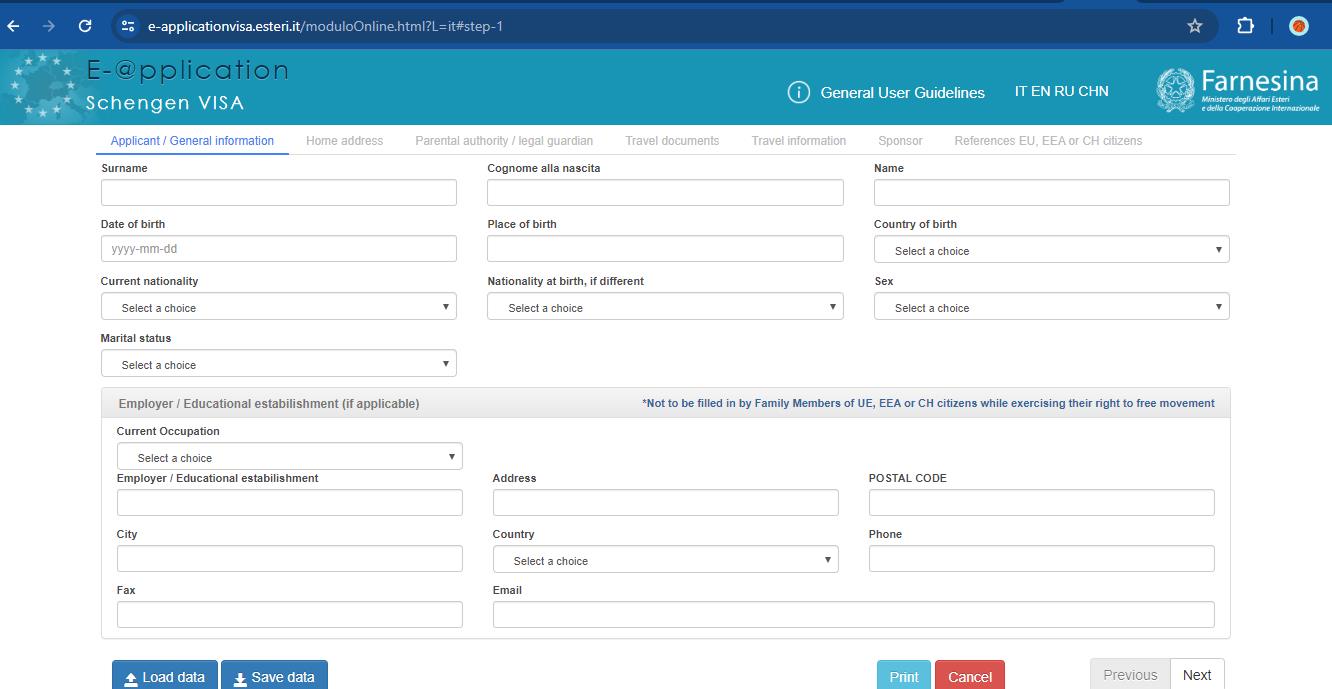Click the Farnesina ministry logo

[x=1237, y=90]
